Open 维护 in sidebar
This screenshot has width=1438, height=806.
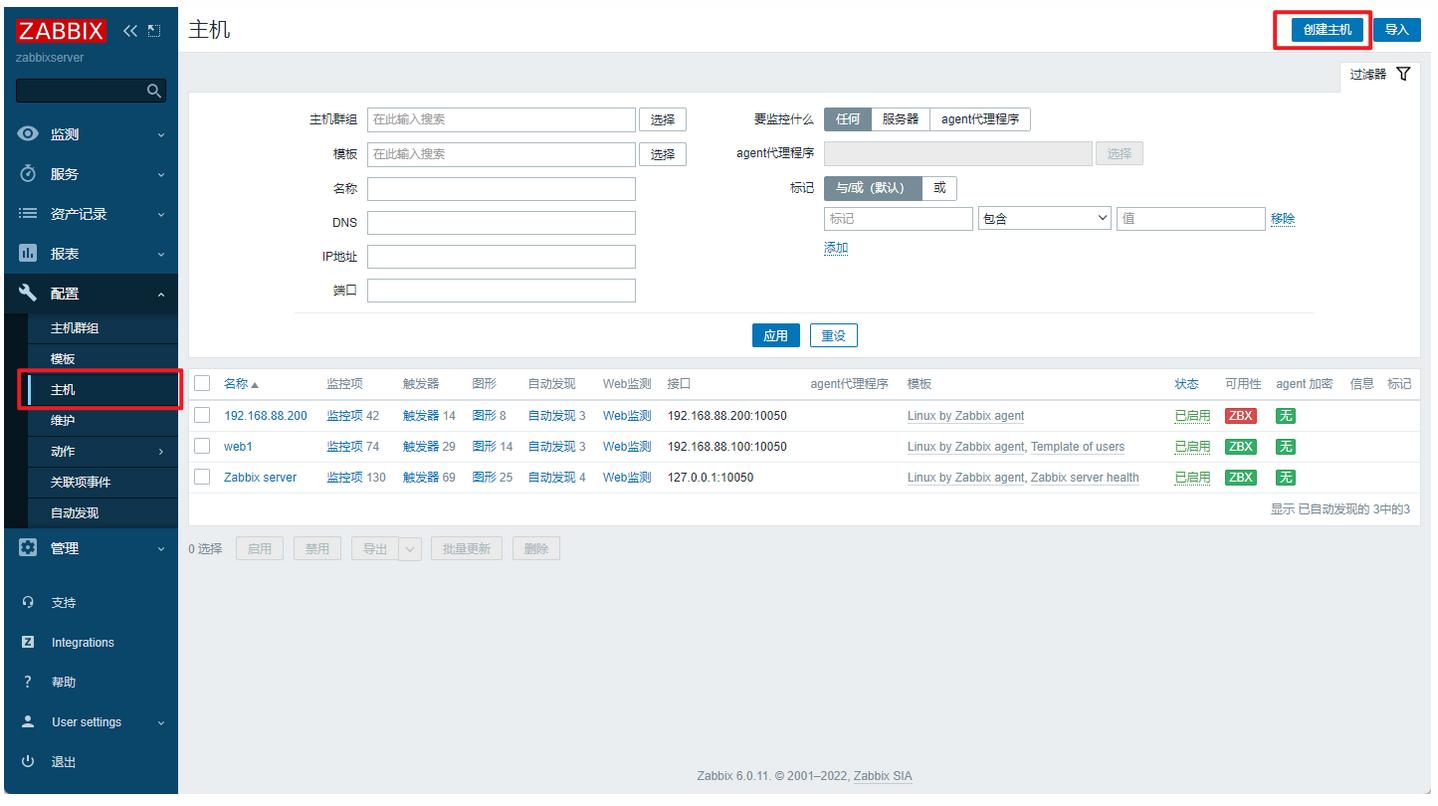63,421
